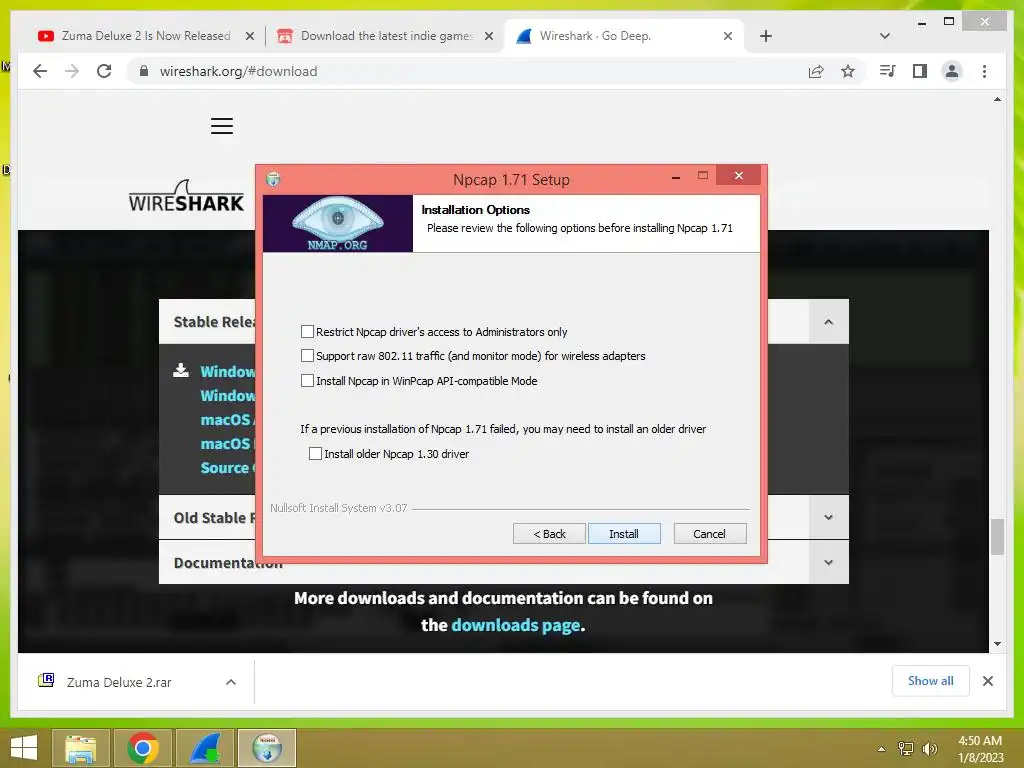The image size is (1024, 768).
Task: Click Show all downloads
Action: [x=931, y=680]
